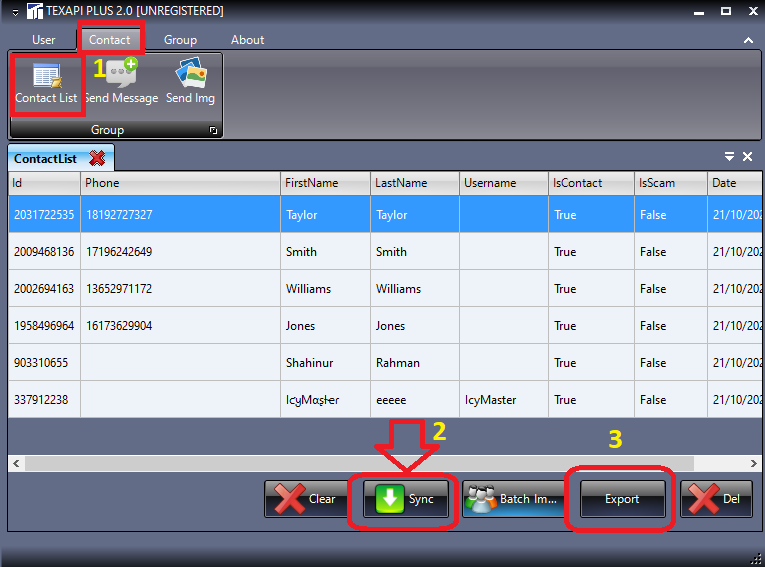The height and width of the screenshot is (567, 765).
Task: Click the Export button
Action: click(622, 499)
